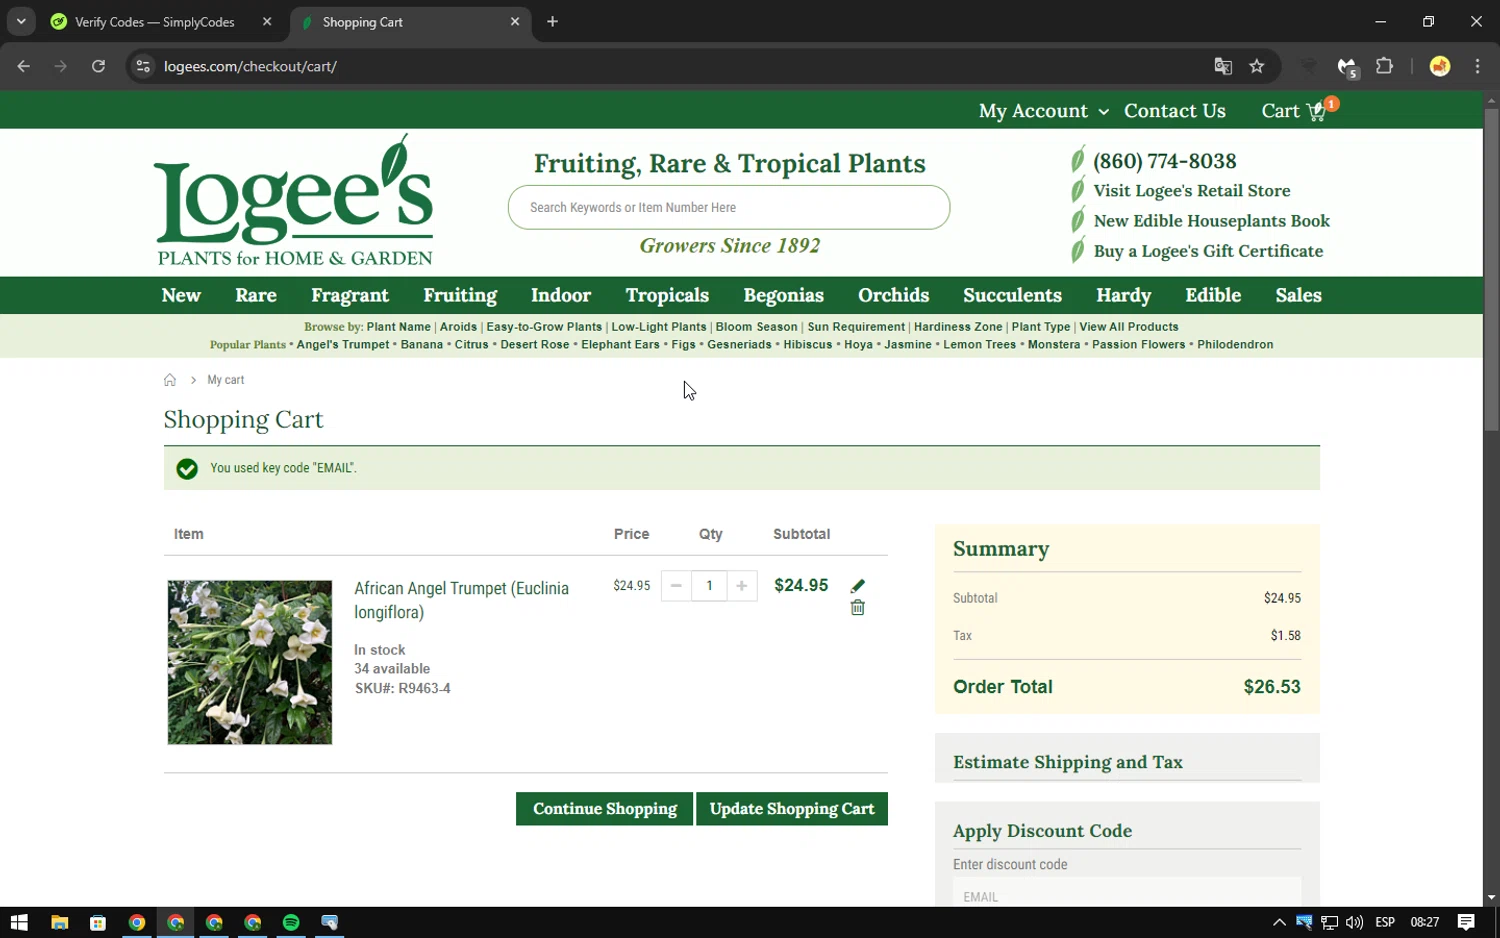Call the (860) 774-8038 phone link
Viewport: 1500px width, 938px height.
click(1164, 161)
